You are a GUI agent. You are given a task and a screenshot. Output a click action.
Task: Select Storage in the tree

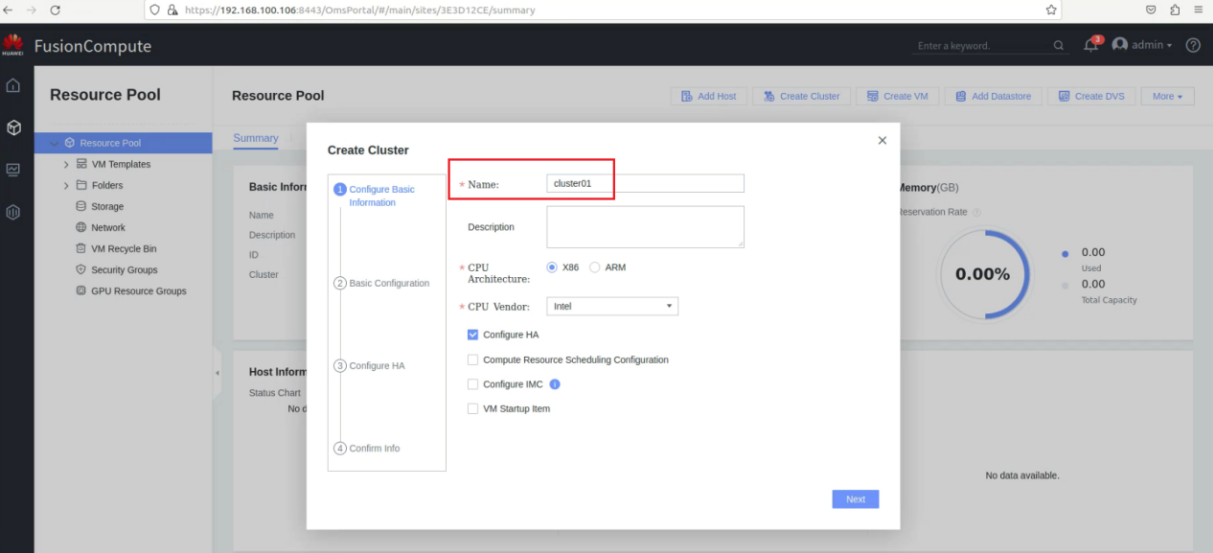tap(107, 206)
